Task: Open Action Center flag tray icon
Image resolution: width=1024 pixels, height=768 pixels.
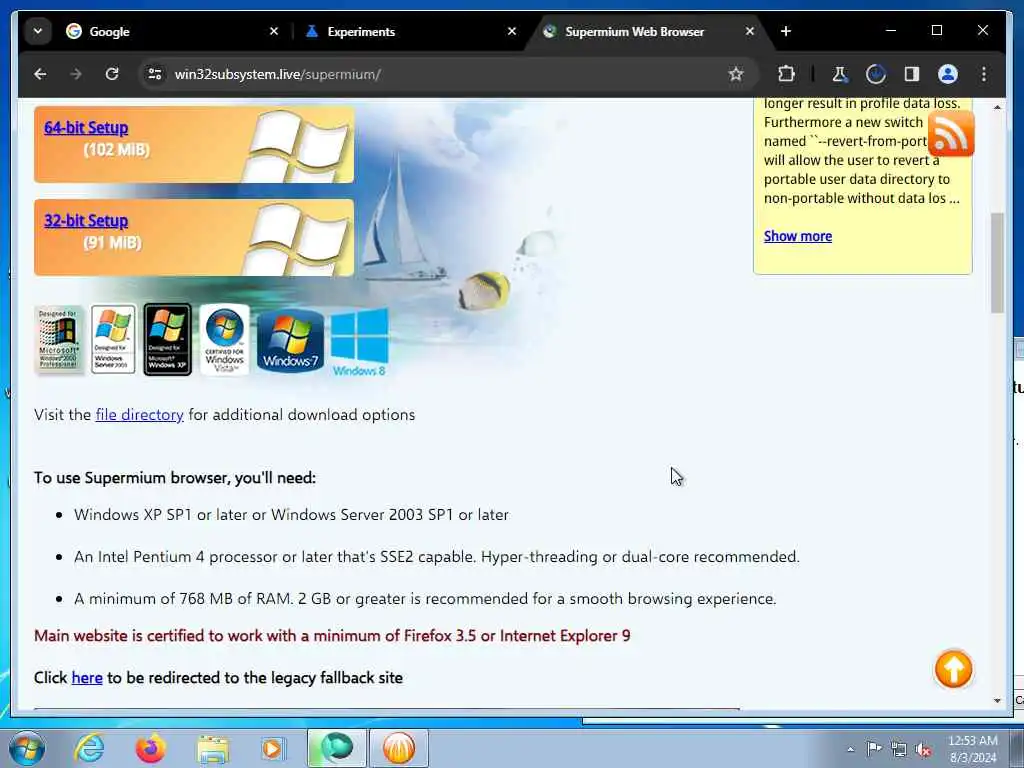Action: pyautogui.click(x=873, y=749)
